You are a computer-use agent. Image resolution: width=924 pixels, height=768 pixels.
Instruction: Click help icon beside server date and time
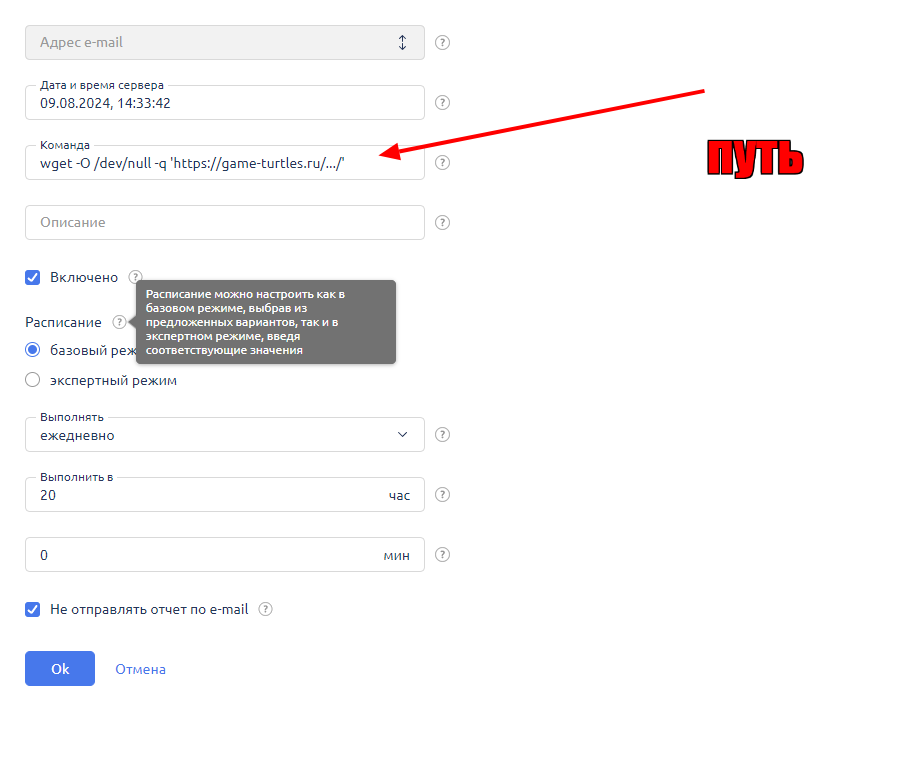coord(443,103)
